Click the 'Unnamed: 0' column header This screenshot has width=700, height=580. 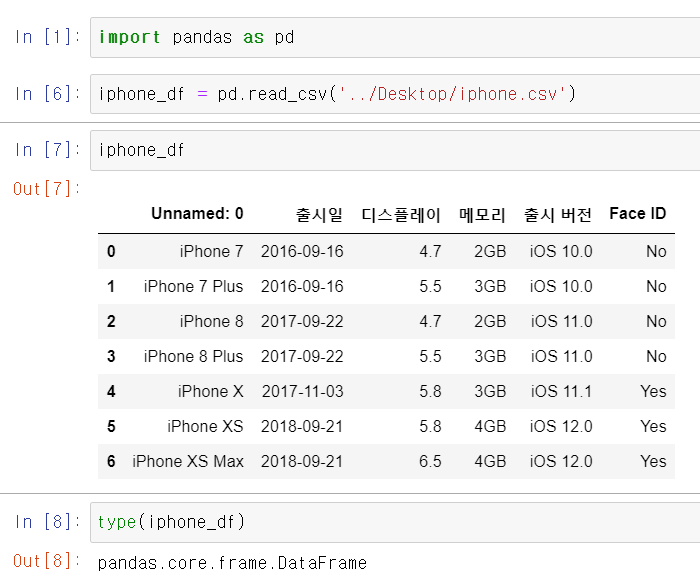pyautogui.click(x=197, y=214)
